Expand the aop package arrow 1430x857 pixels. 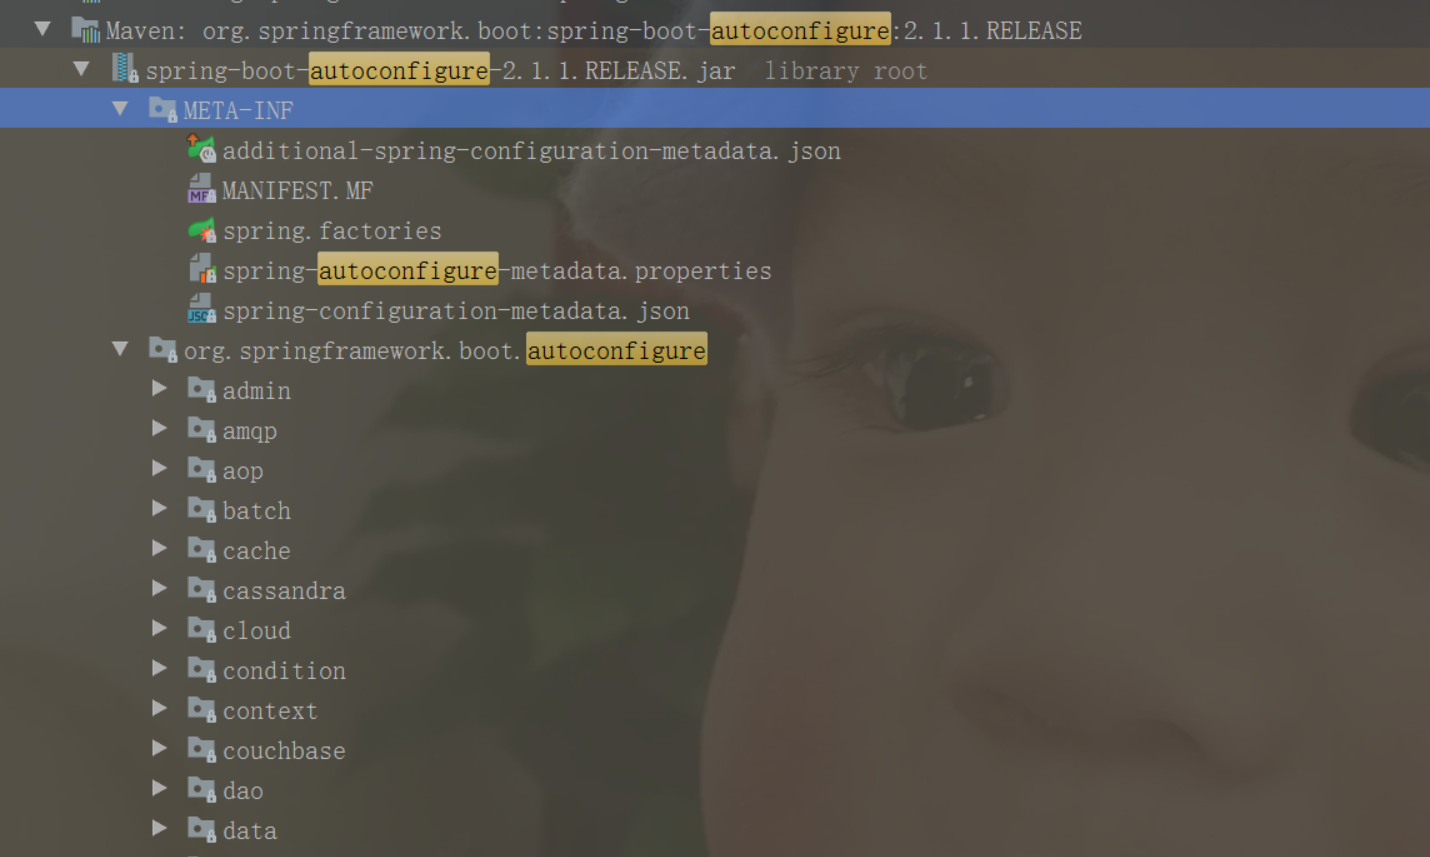coord(160,468)
